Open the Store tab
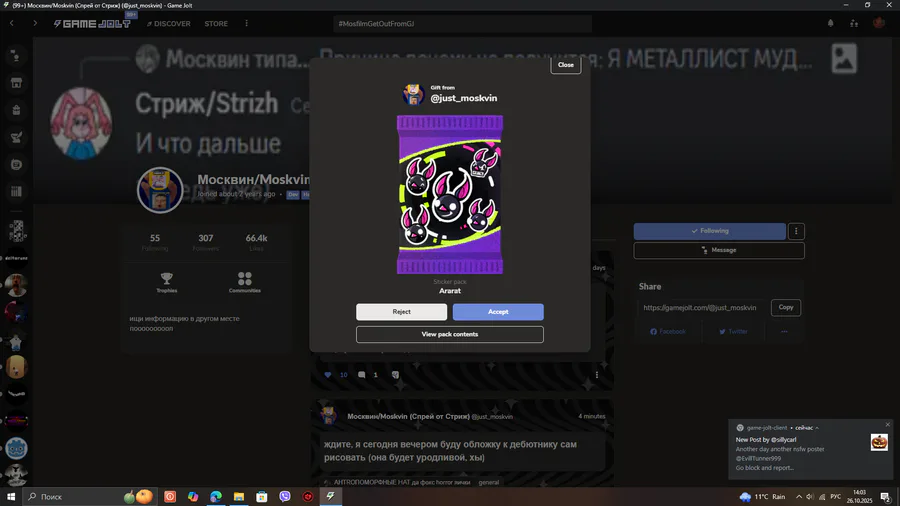This screenshot has height=506, width=900. point(216,24)
